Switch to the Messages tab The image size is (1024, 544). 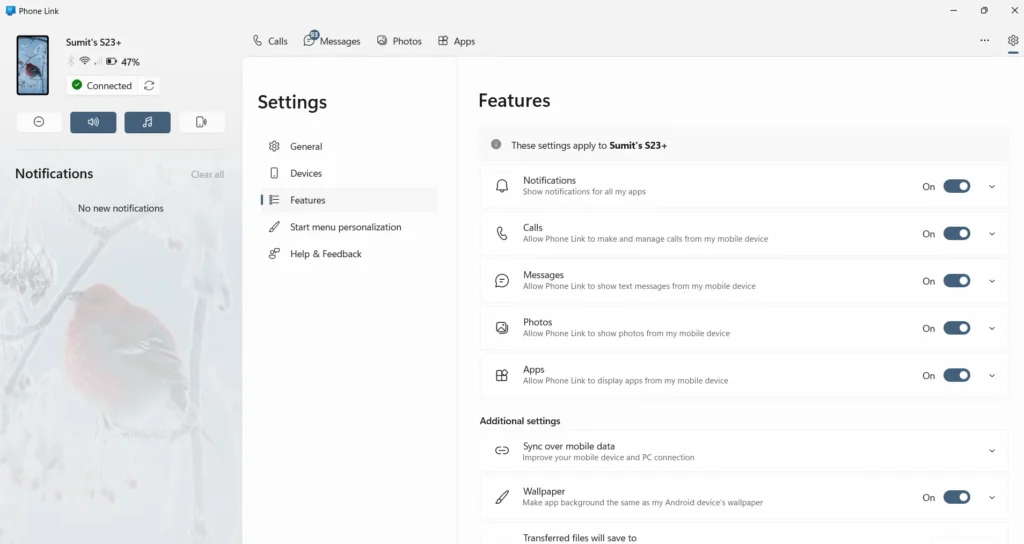click(332, 40)
